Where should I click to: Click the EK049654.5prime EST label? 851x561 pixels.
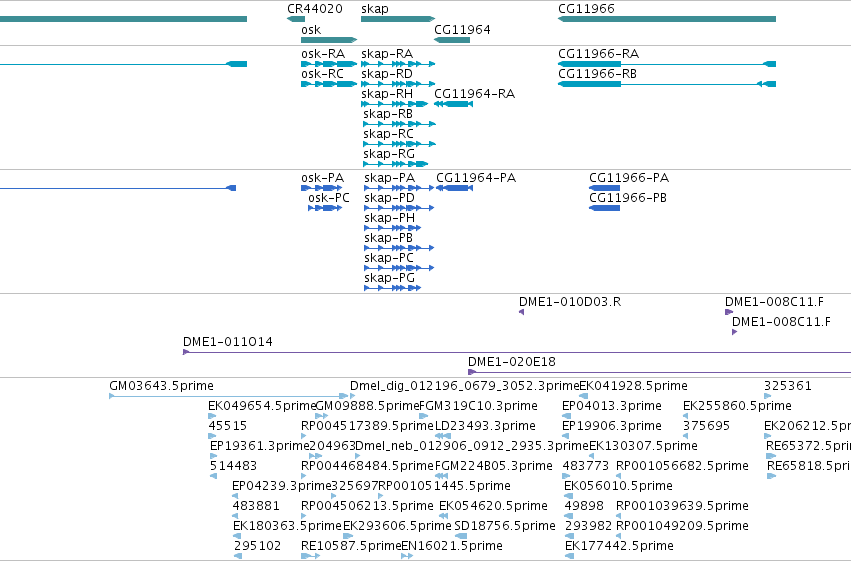tap(262, 406)
